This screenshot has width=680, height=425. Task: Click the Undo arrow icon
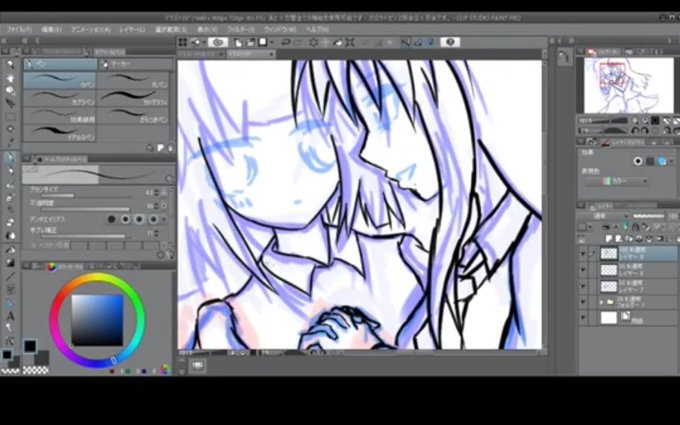coord(285,42)
